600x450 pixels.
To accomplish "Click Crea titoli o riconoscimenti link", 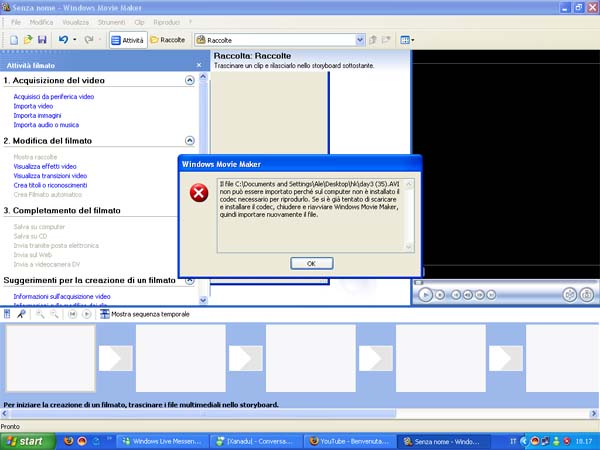I will pos(50,185).
